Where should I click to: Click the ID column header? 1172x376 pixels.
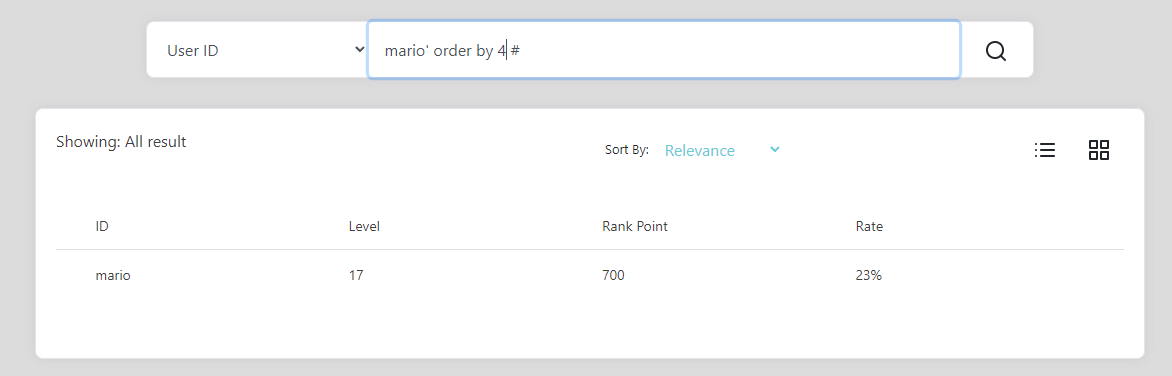pyautogui.click(x=102, y=226)
